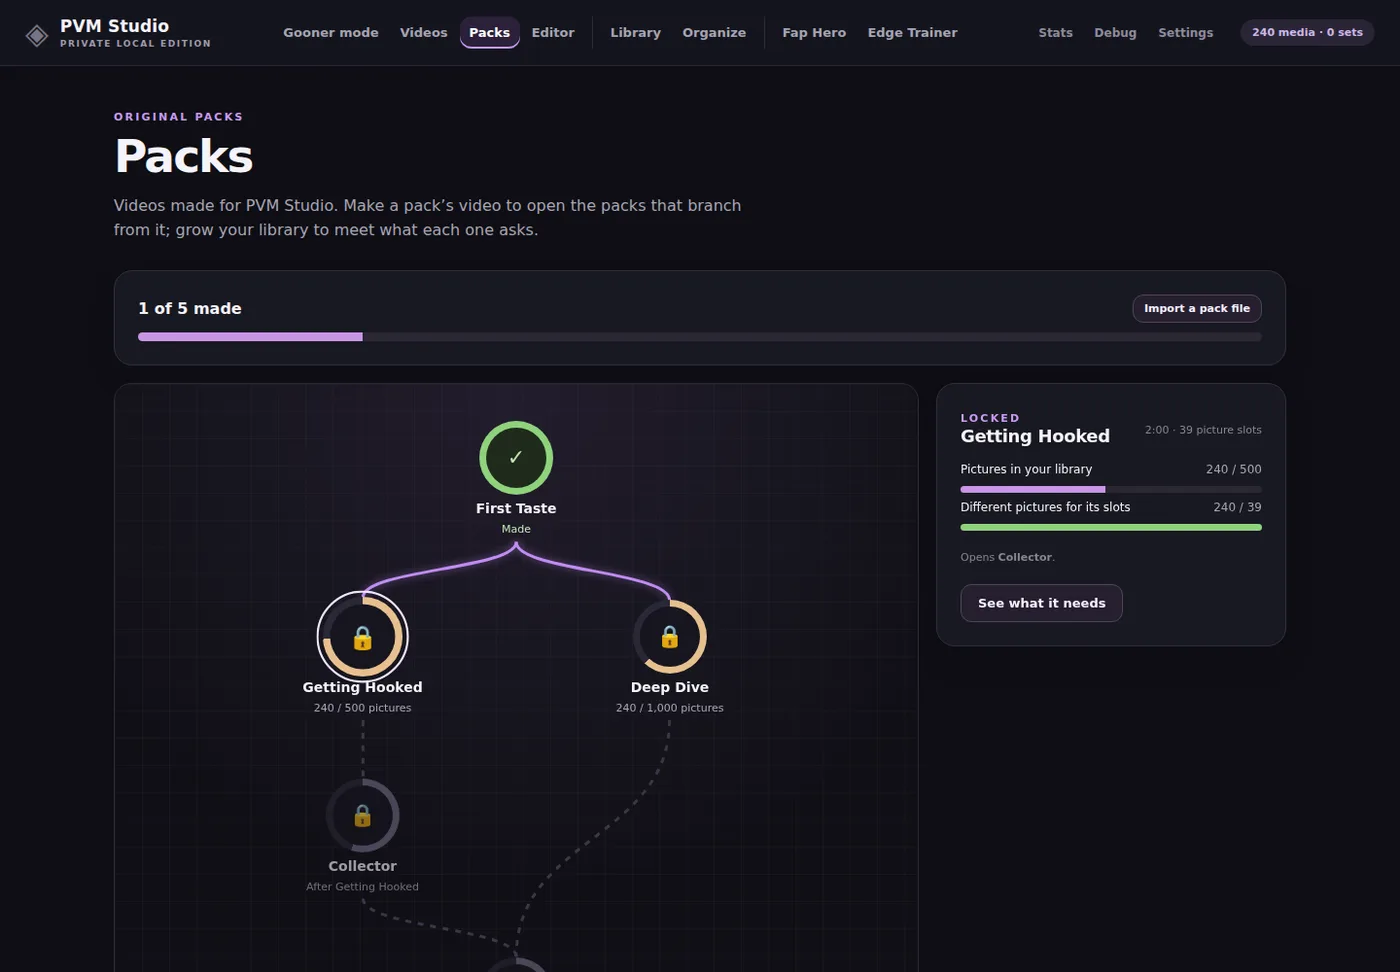Switch to the Videos tab
This screenshot has height=972, width=1400.
pos(424,33)
